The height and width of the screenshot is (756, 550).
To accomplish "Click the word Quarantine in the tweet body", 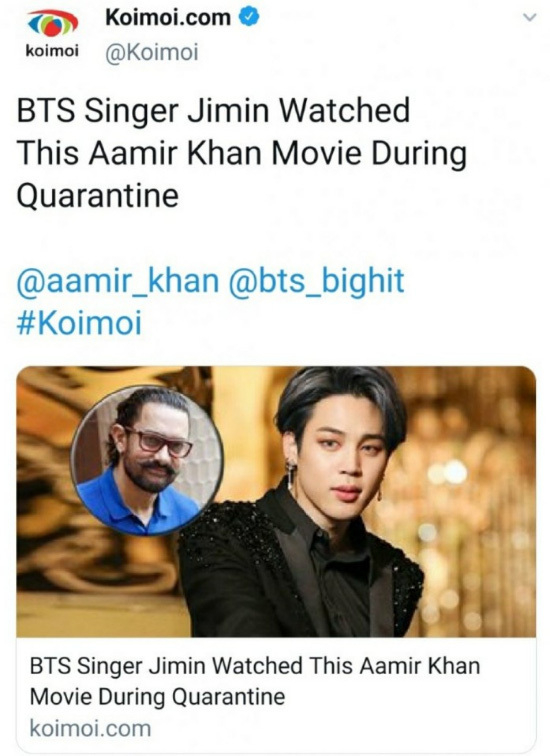I will coord(98,196).
